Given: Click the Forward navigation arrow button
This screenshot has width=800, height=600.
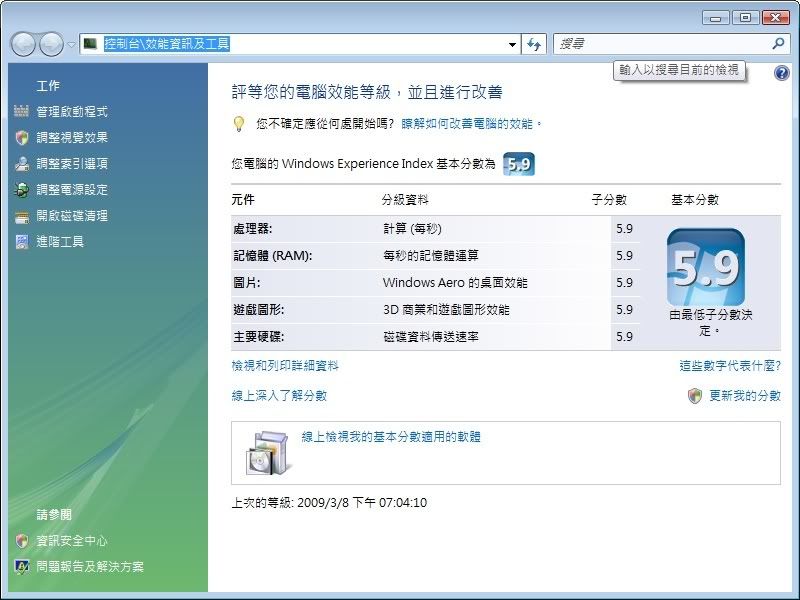Looking at the screenshot, I should 51,44.
